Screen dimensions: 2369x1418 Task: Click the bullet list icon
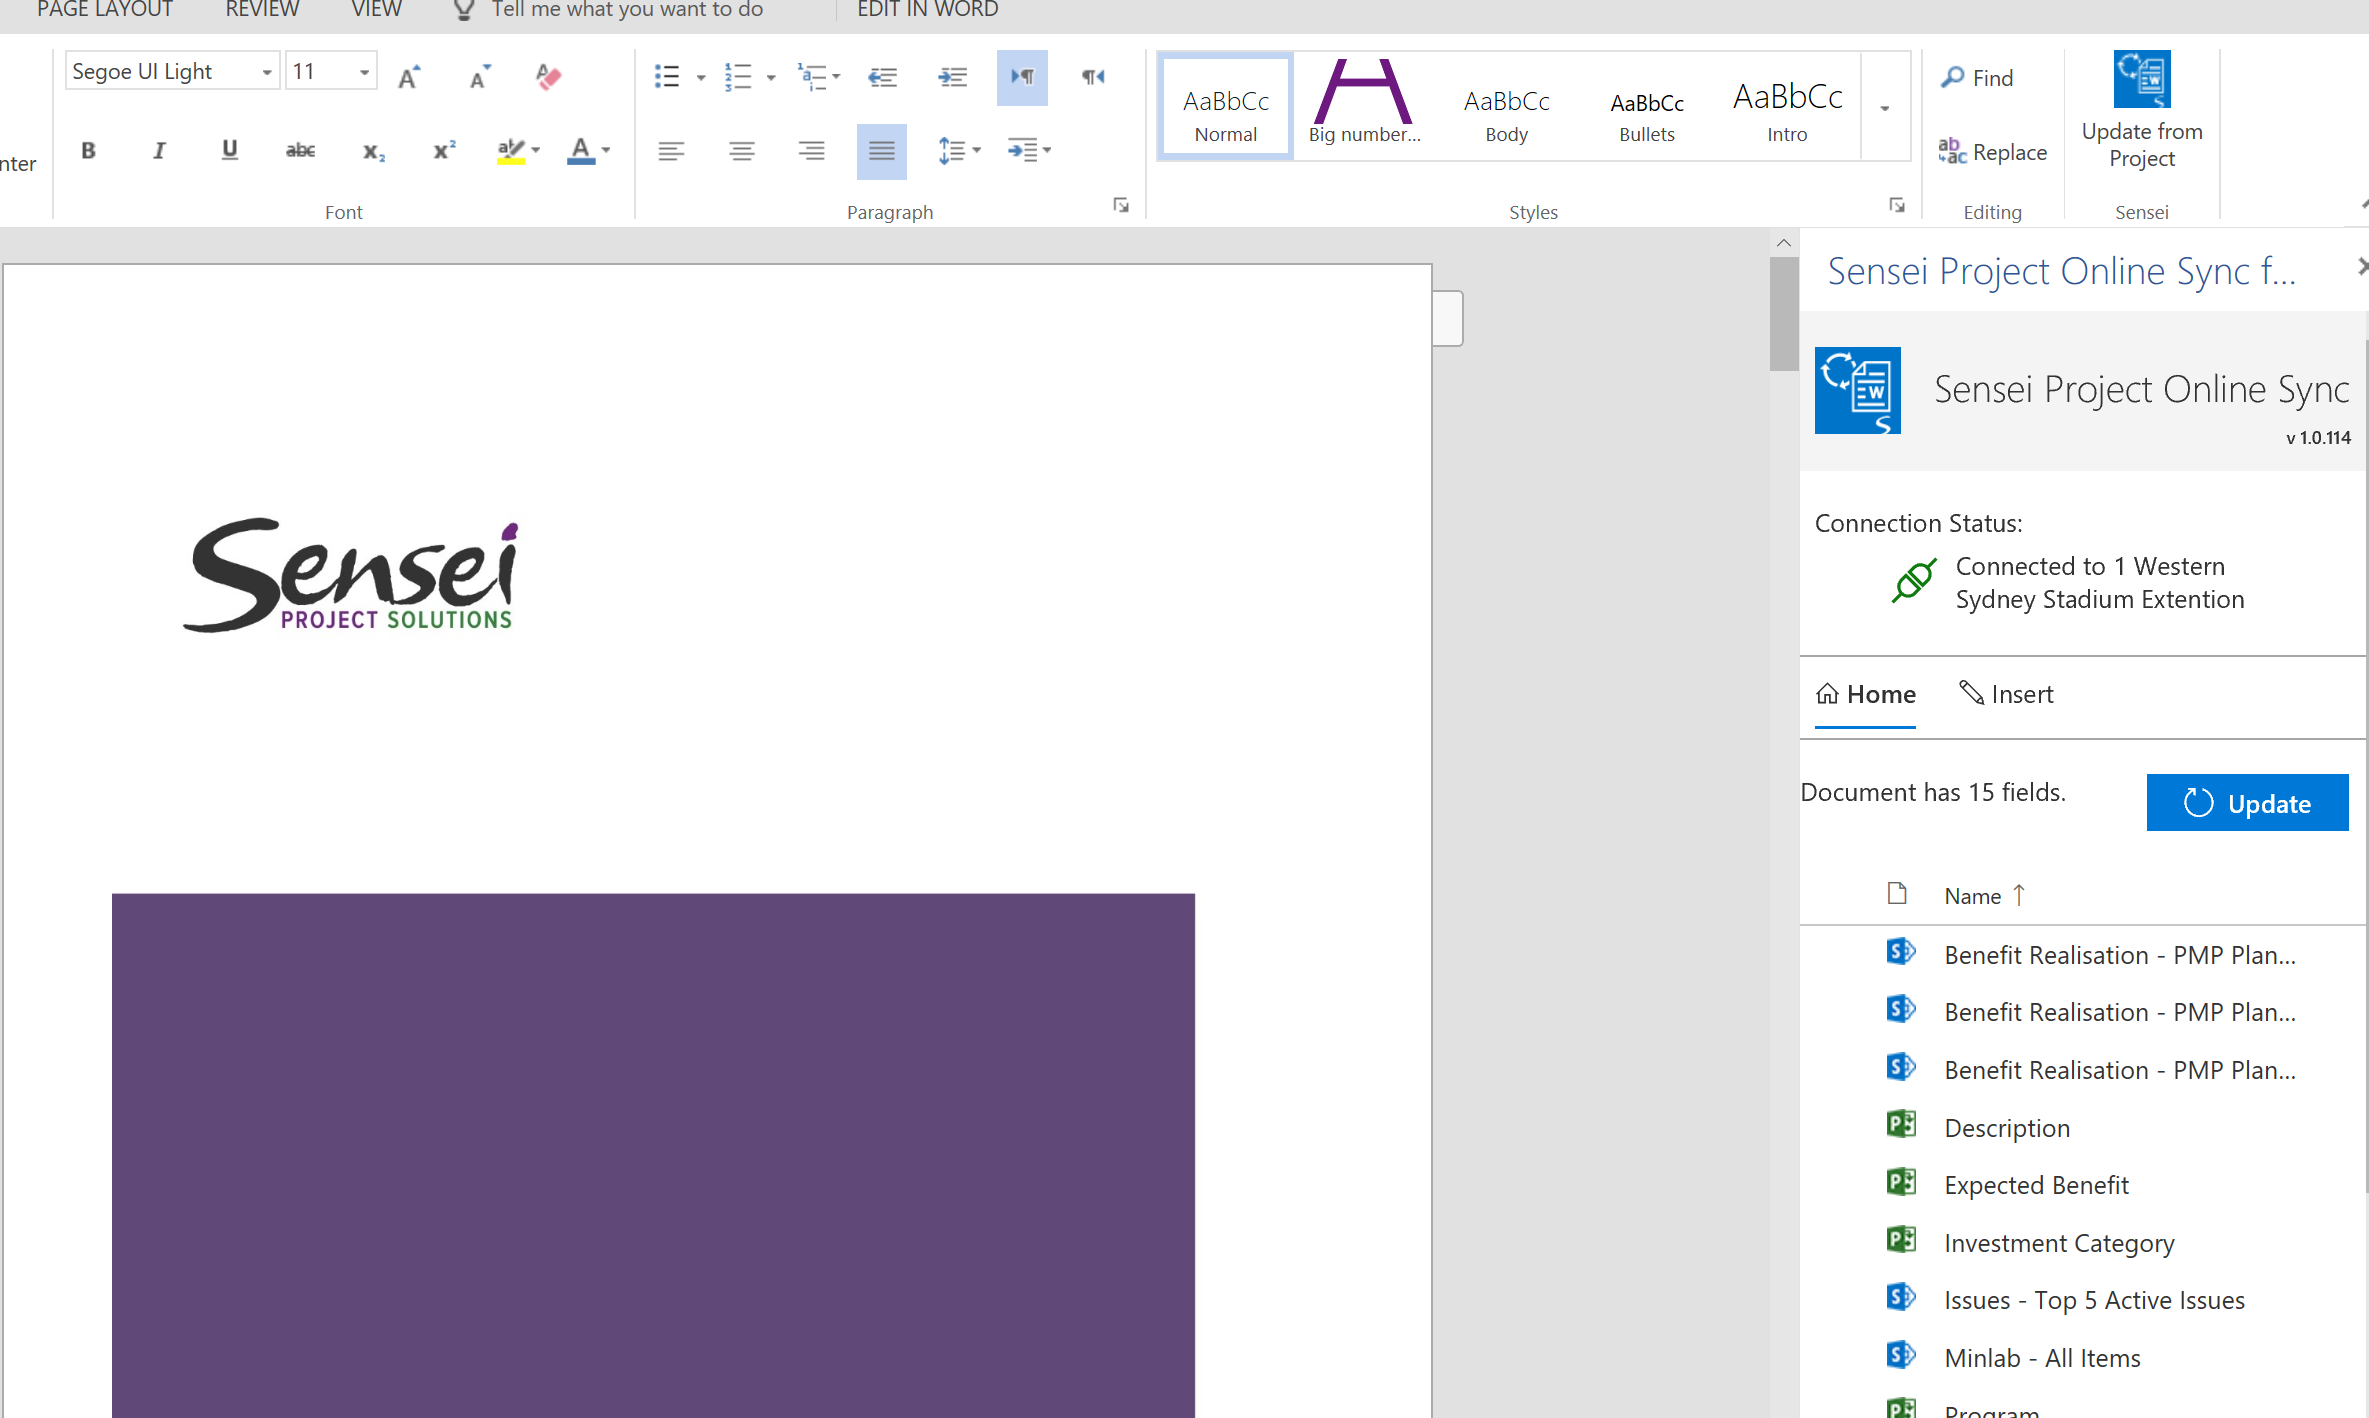coord(667,77)
